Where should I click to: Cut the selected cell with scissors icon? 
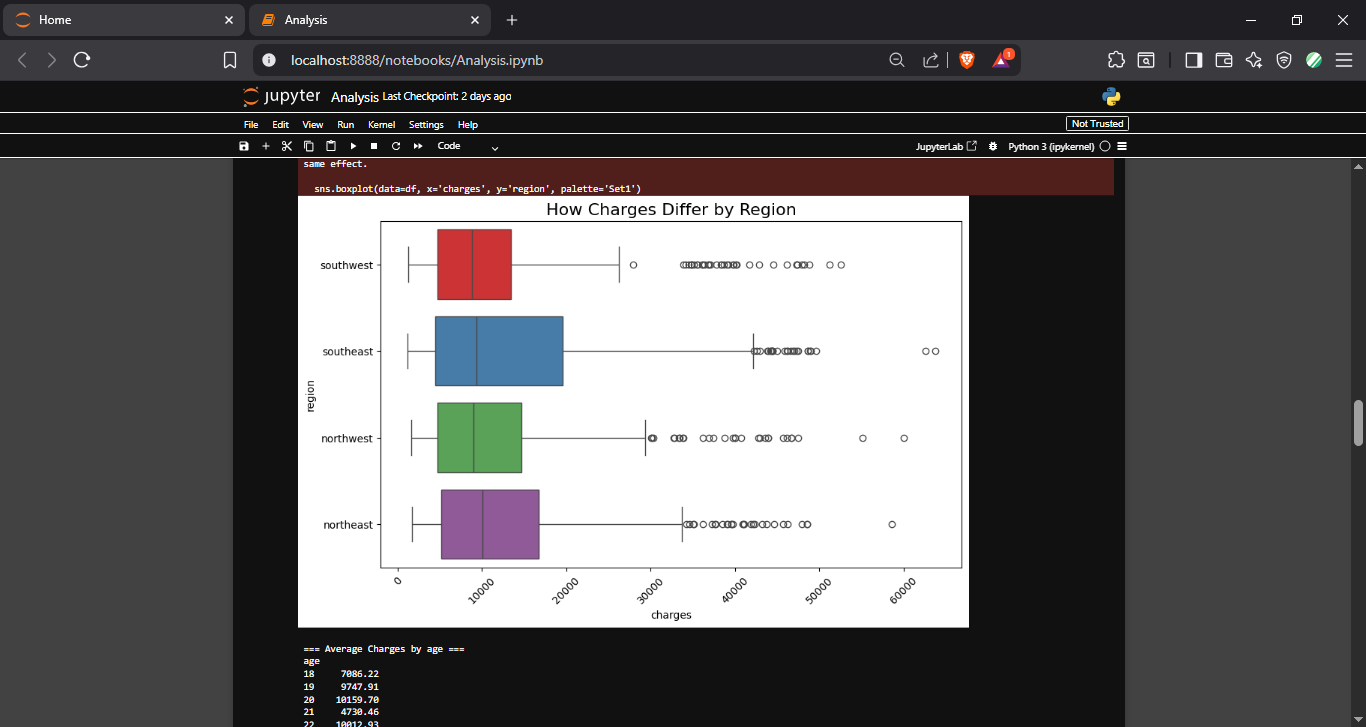click(287, 146)
